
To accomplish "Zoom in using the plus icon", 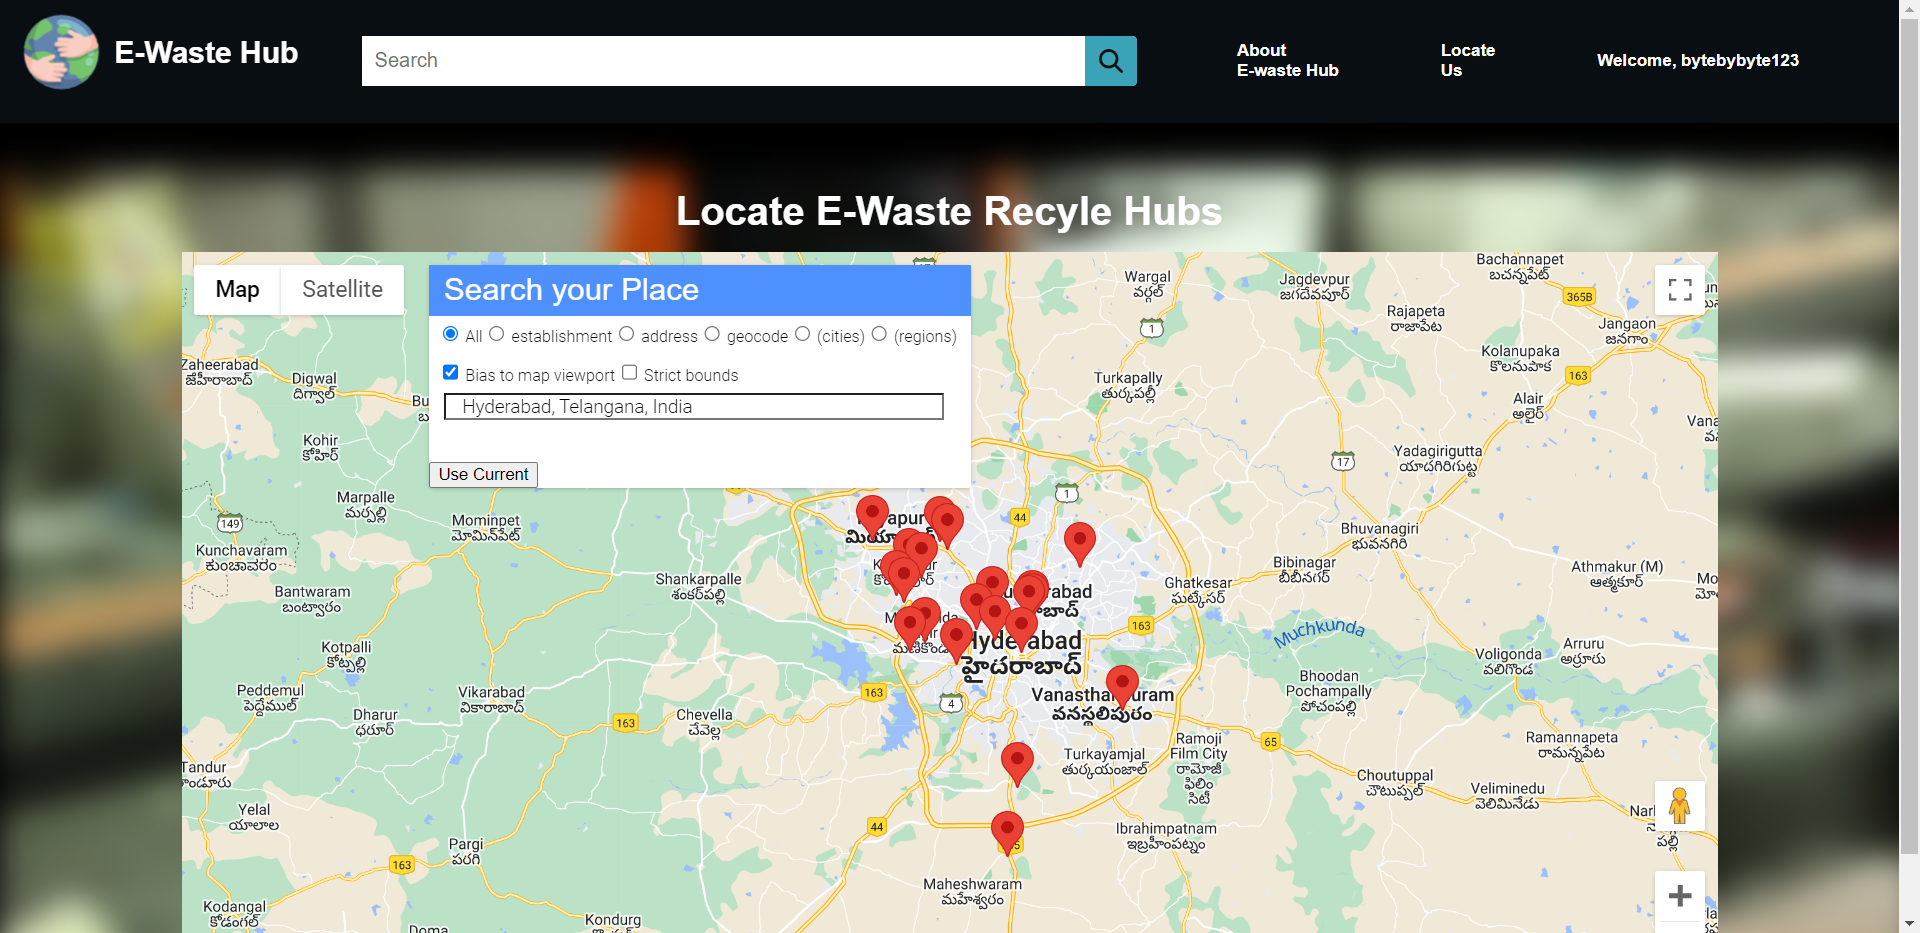I will tap(1680, 897).
